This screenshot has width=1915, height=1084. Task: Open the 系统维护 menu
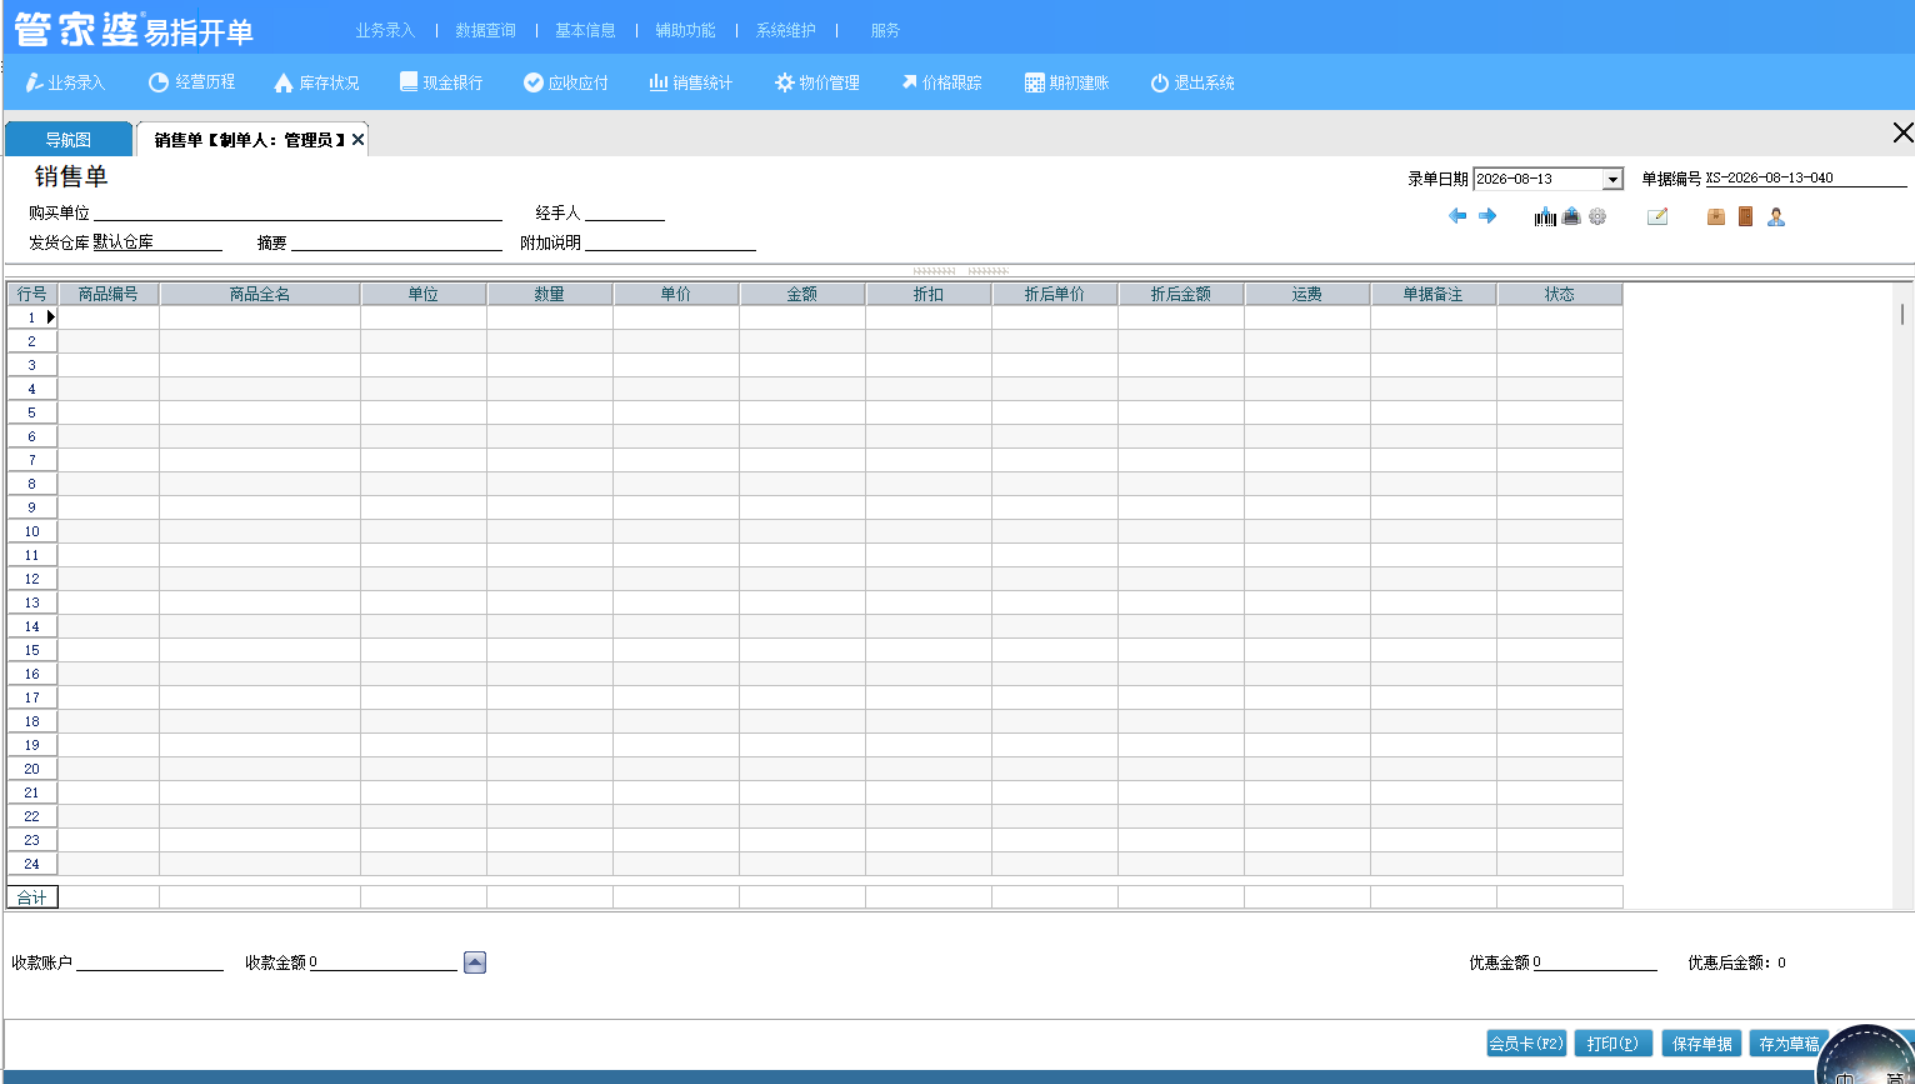[x=786, y=30]
